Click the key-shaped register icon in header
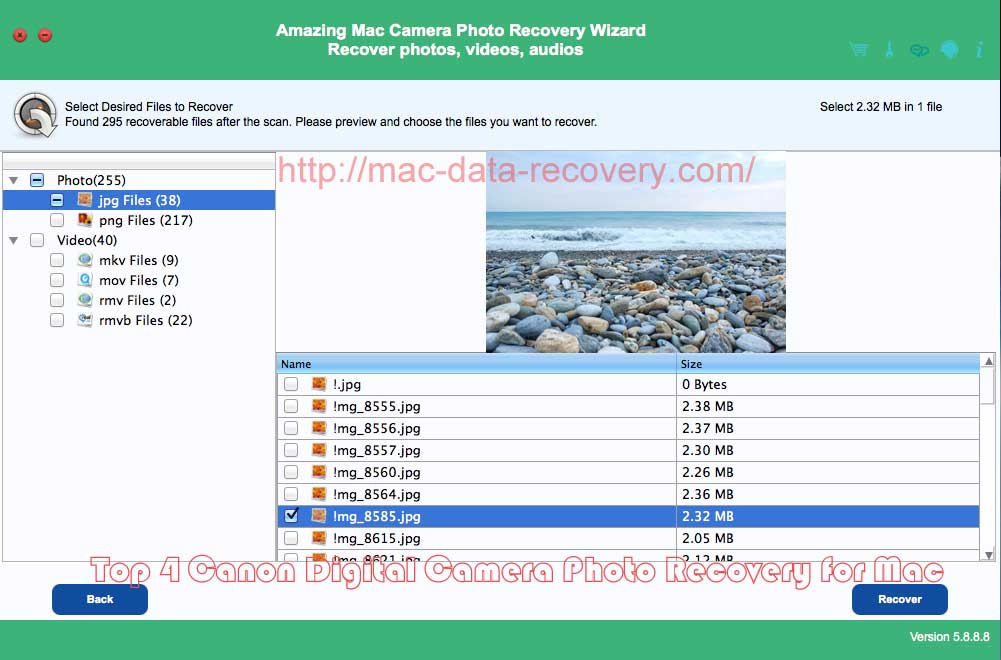Image resolution: width=1001 pixels, height=660 pixels. tap(888, 50)
